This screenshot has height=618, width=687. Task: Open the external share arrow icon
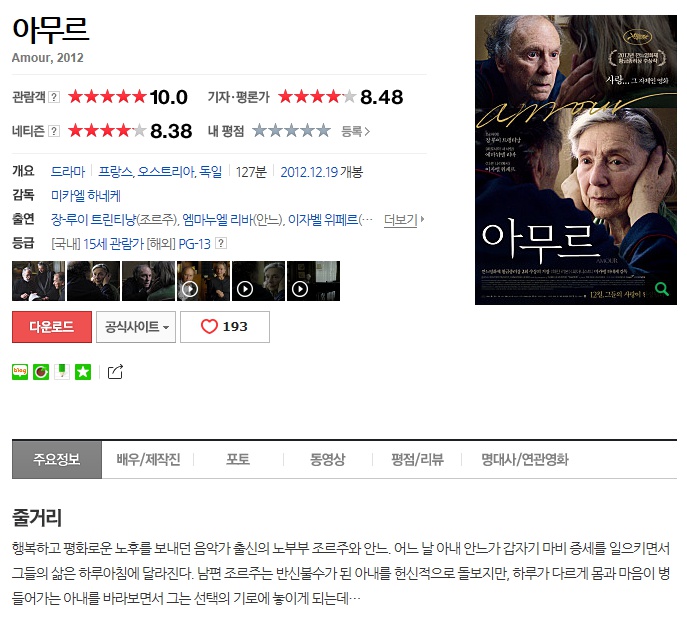click(x=115, y=371)
